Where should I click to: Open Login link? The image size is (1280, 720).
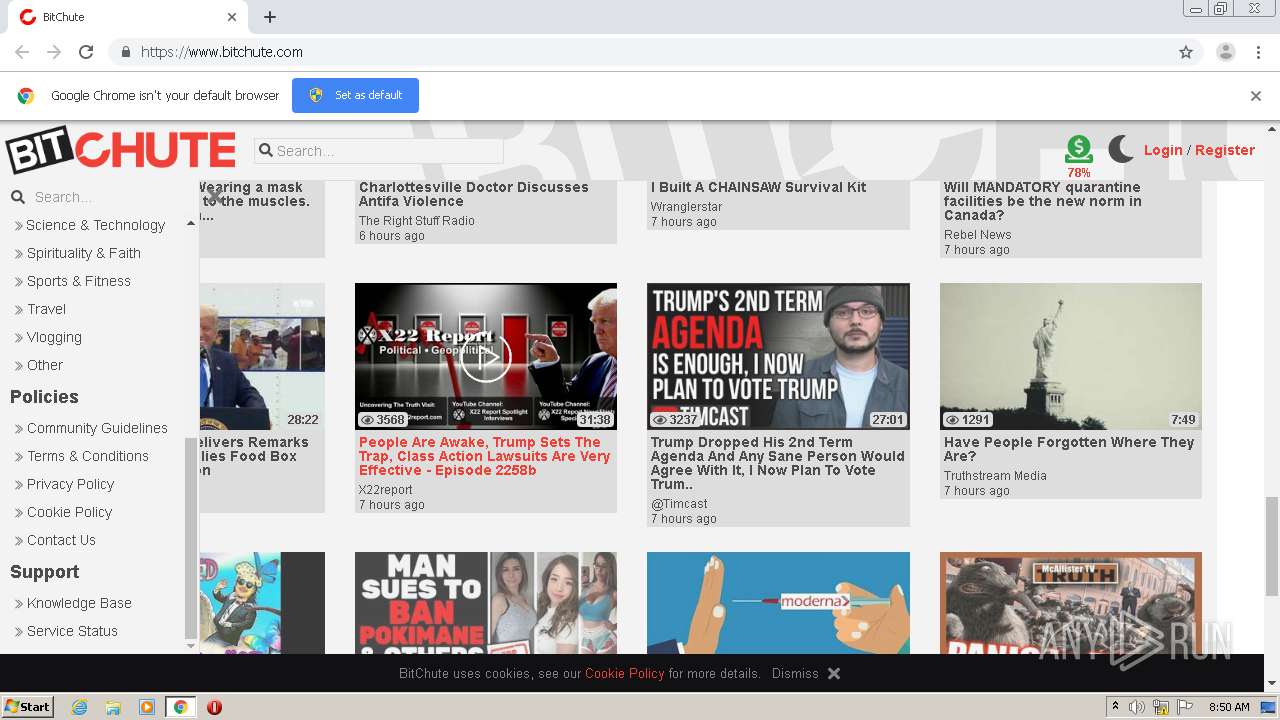coord(1163,150)
